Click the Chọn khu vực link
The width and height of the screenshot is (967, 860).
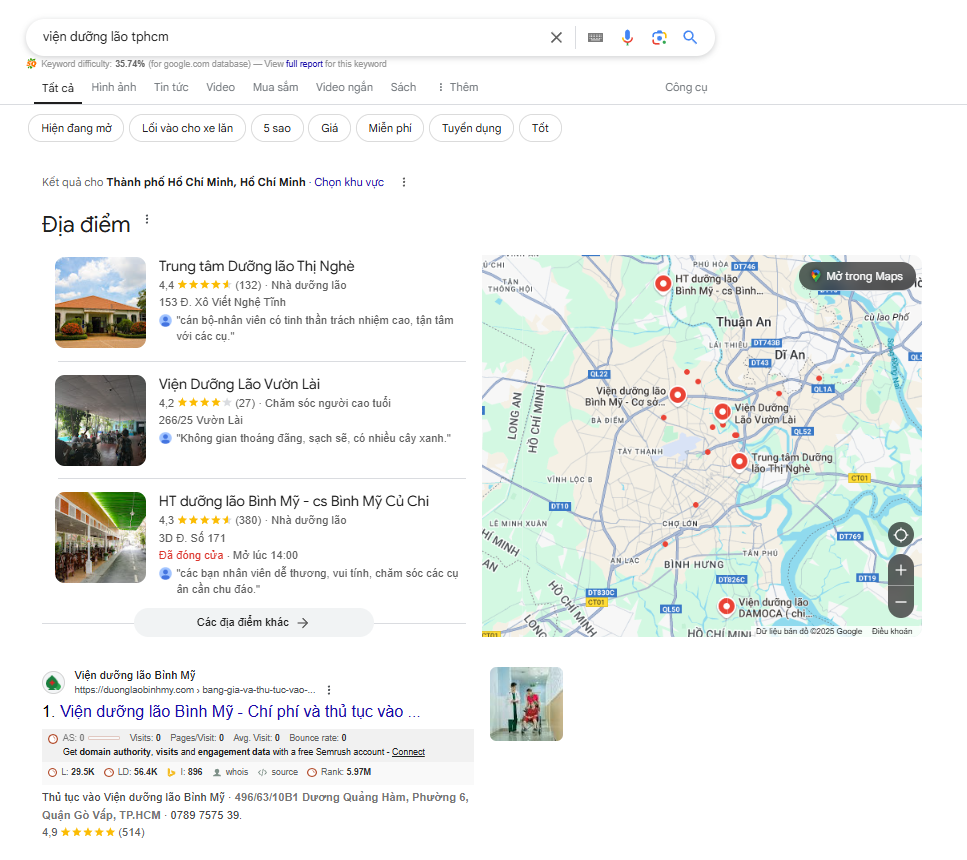[x=349, y=182]
